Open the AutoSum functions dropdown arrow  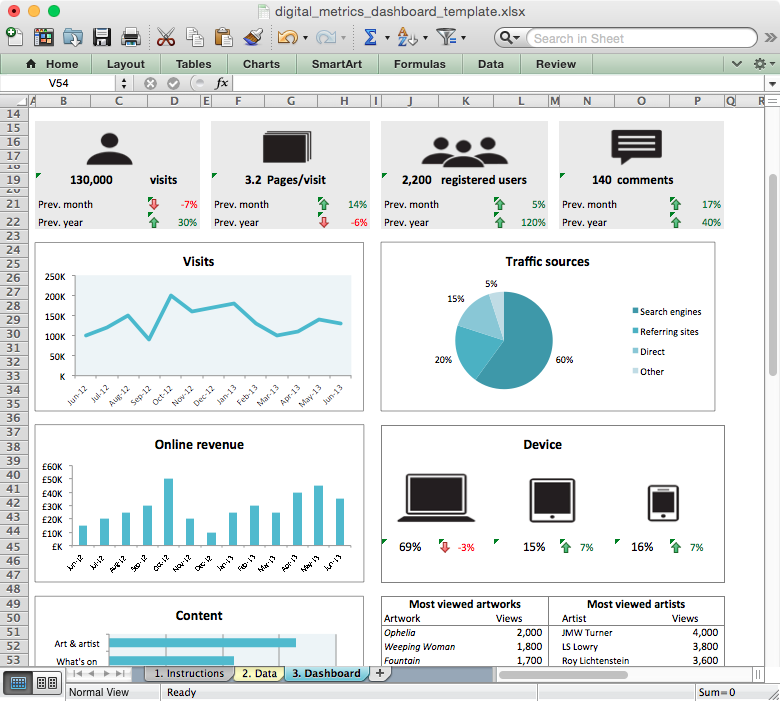point(387,38)
